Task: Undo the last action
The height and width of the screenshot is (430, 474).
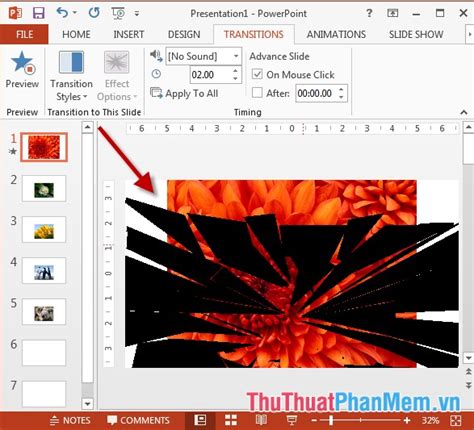Action: (x=62, y=13)
